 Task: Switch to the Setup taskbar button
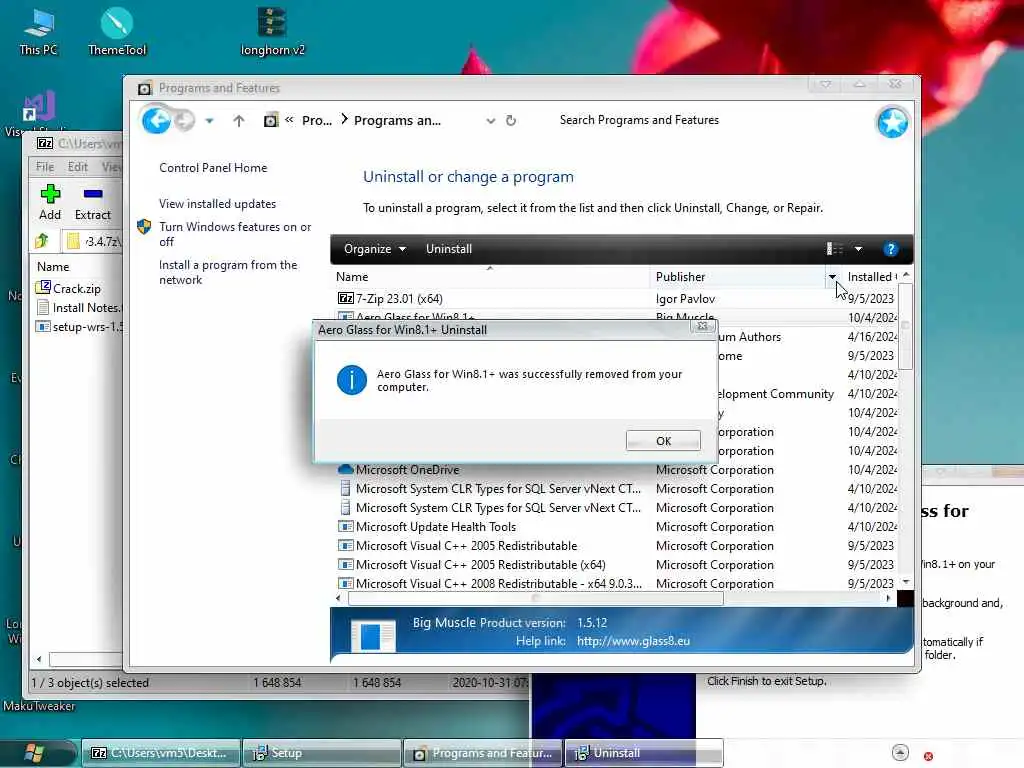(322, 753)
